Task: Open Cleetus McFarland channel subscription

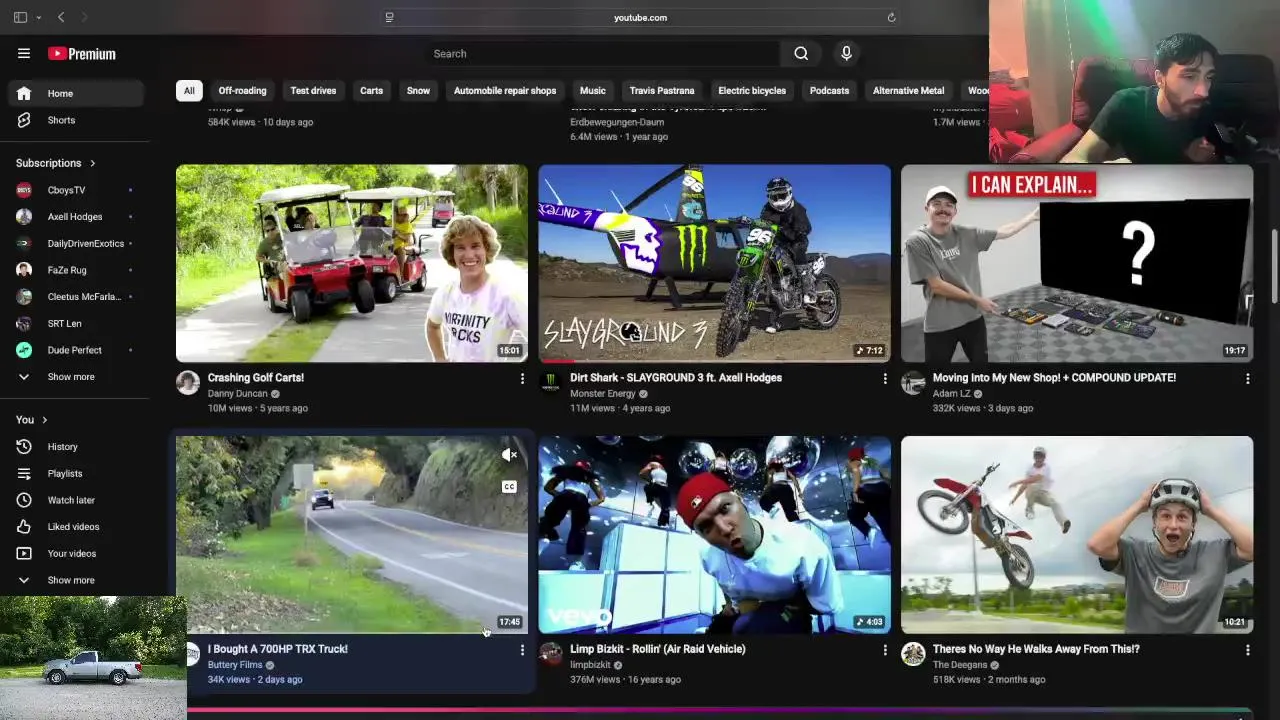Action: pyautogui.click(x=76, y=297)
